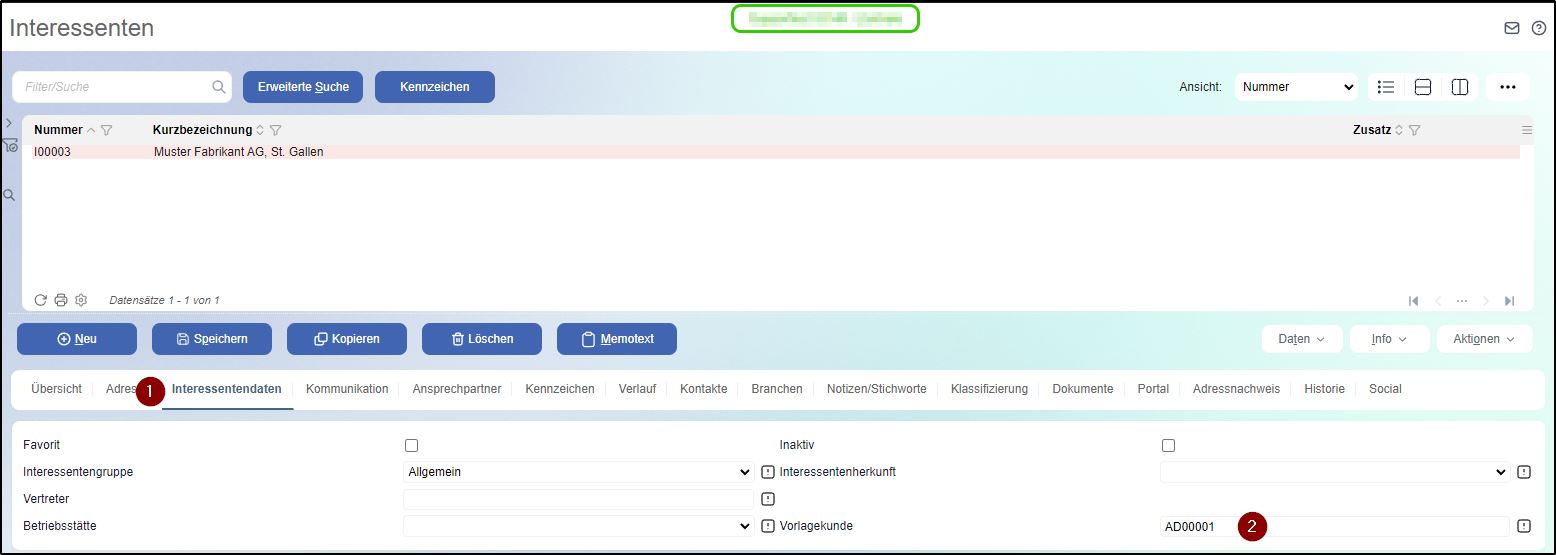1556x555 pixels.
Task: Go to the first page of records
Action: (x=1414, y=301)
